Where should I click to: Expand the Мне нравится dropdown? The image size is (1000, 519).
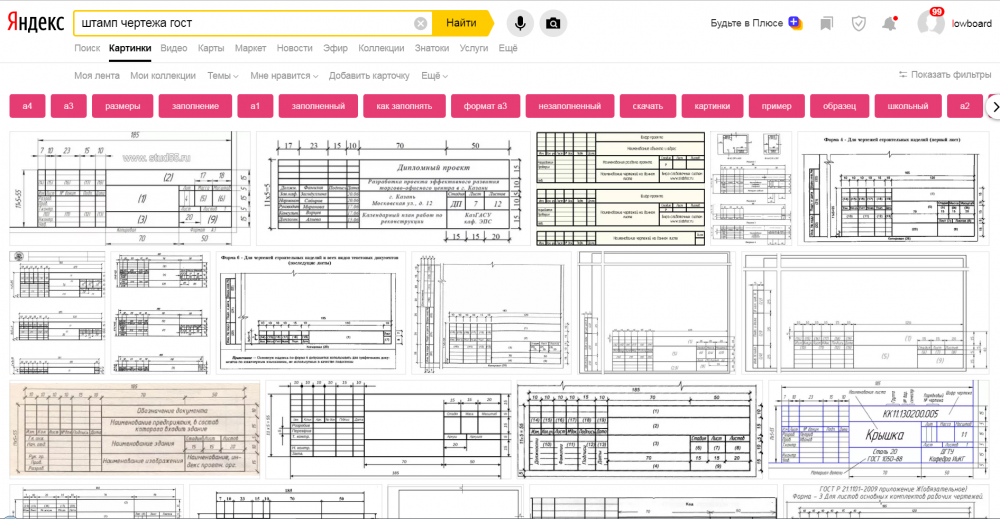tap(284, 75)
